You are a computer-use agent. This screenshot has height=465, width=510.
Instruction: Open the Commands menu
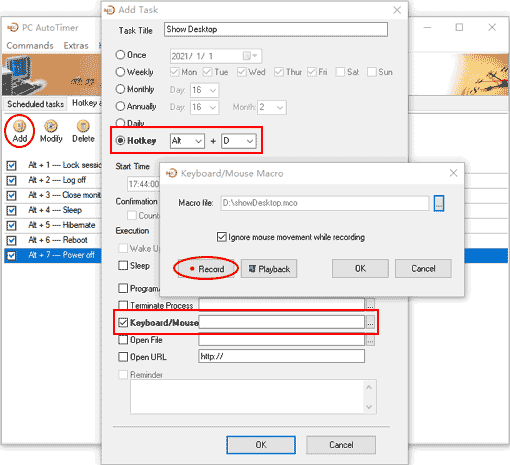[x=30, y=45]
